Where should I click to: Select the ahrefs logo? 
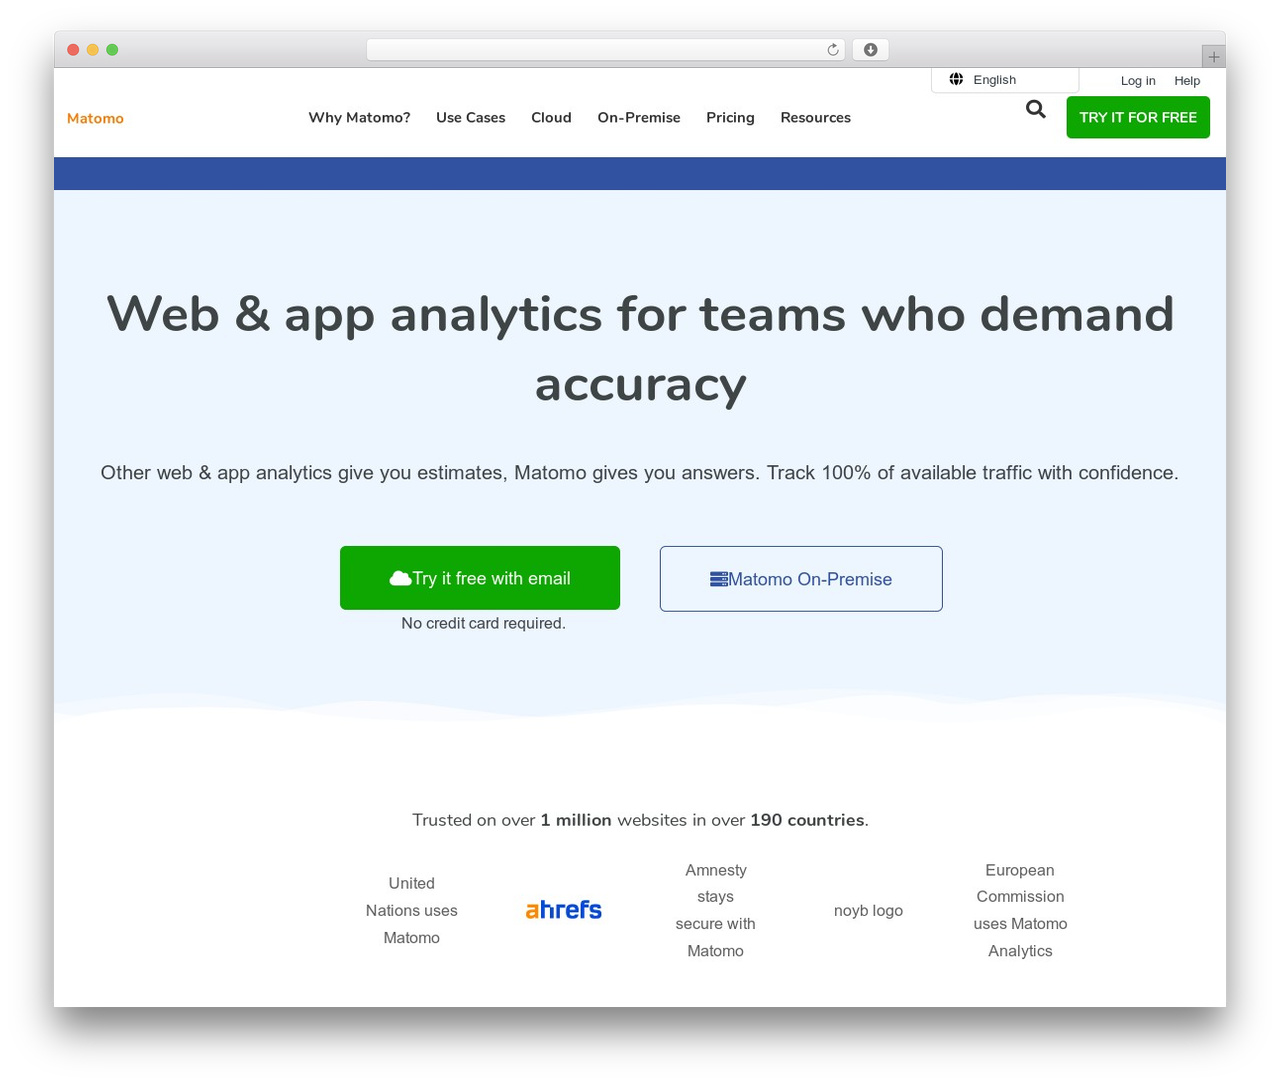(563, 909)
